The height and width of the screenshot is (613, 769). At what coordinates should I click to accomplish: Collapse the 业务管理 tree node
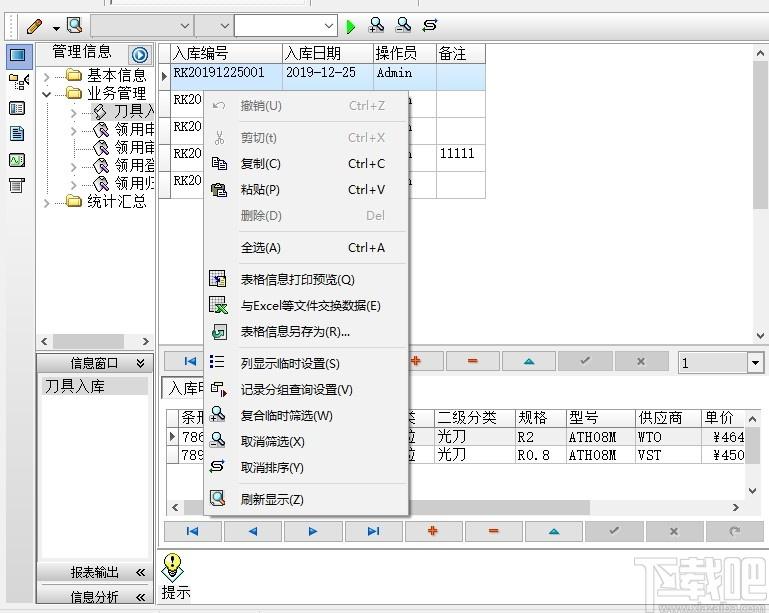46,94
